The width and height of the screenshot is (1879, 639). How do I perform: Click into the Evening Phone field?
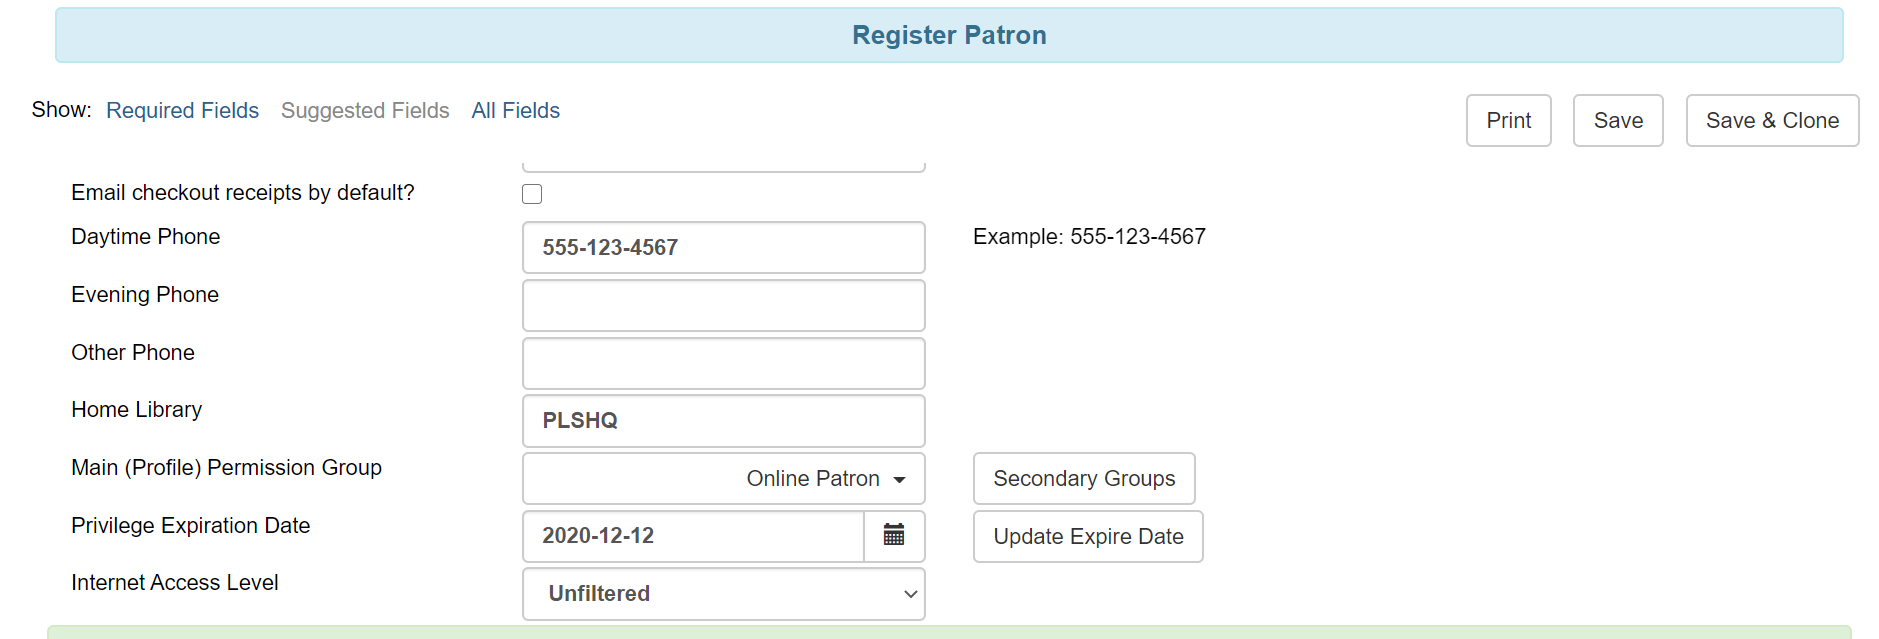click(723, 306)
